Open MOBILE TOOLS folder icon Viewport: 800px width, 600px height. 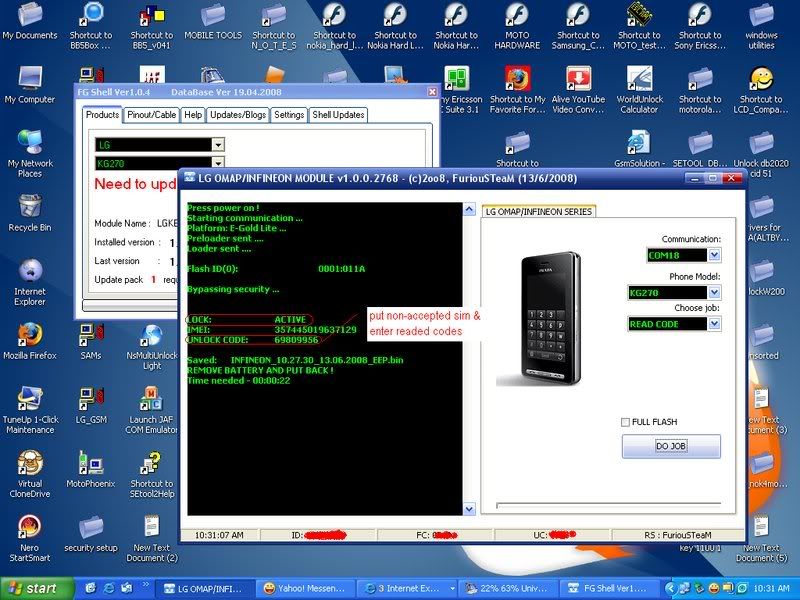[x=213, y=21]
